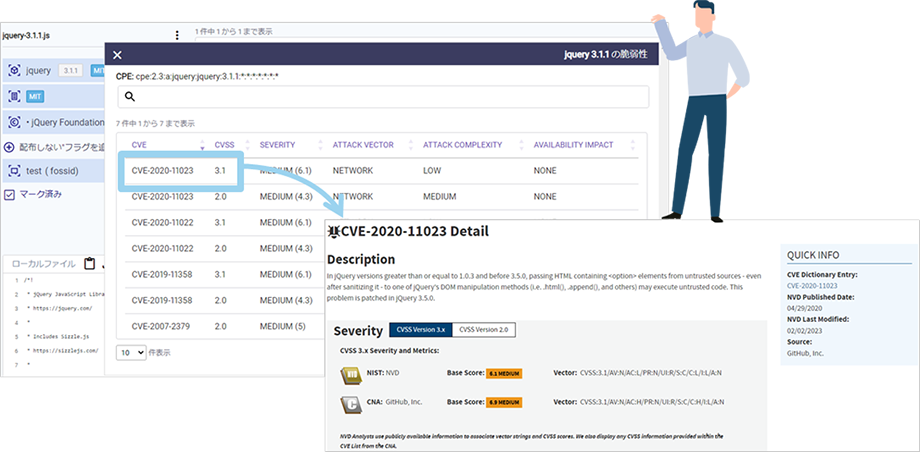
Task: Sort the table by the CVE column arrows
Action: tap(202, 145)
